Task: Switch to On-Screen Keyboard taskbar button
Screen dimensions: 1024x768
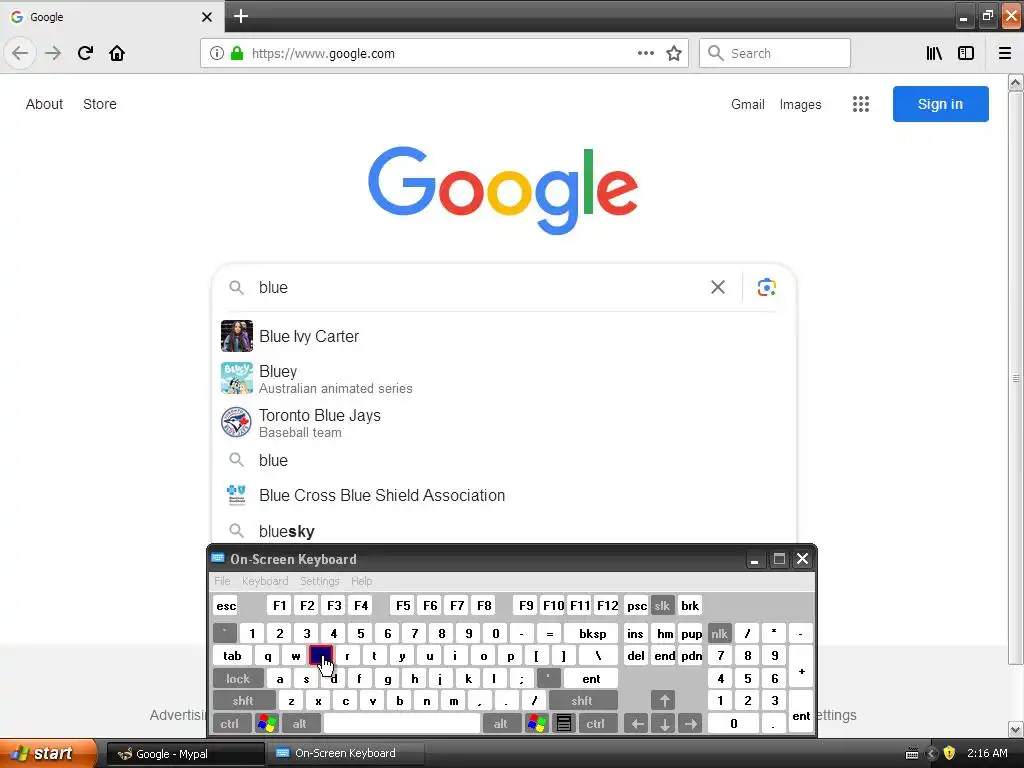Action: [346, 754]
